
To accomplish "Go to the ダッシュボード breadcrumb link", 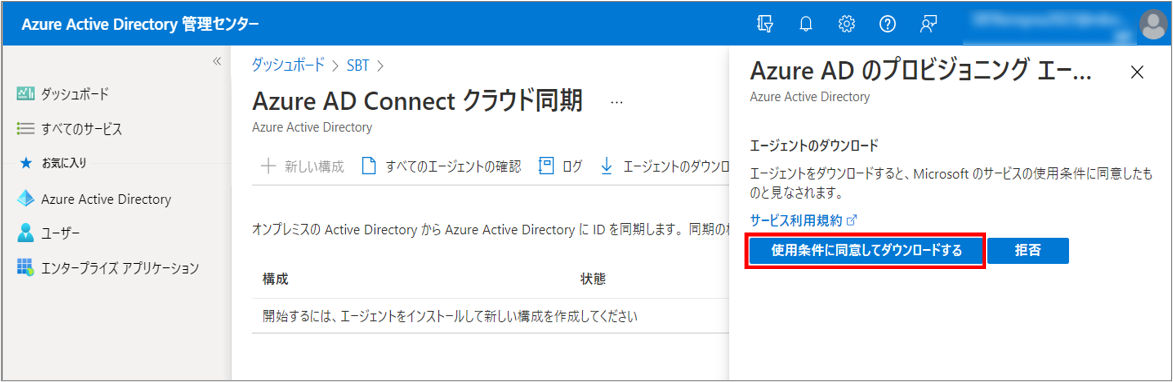I will point(288,65).
